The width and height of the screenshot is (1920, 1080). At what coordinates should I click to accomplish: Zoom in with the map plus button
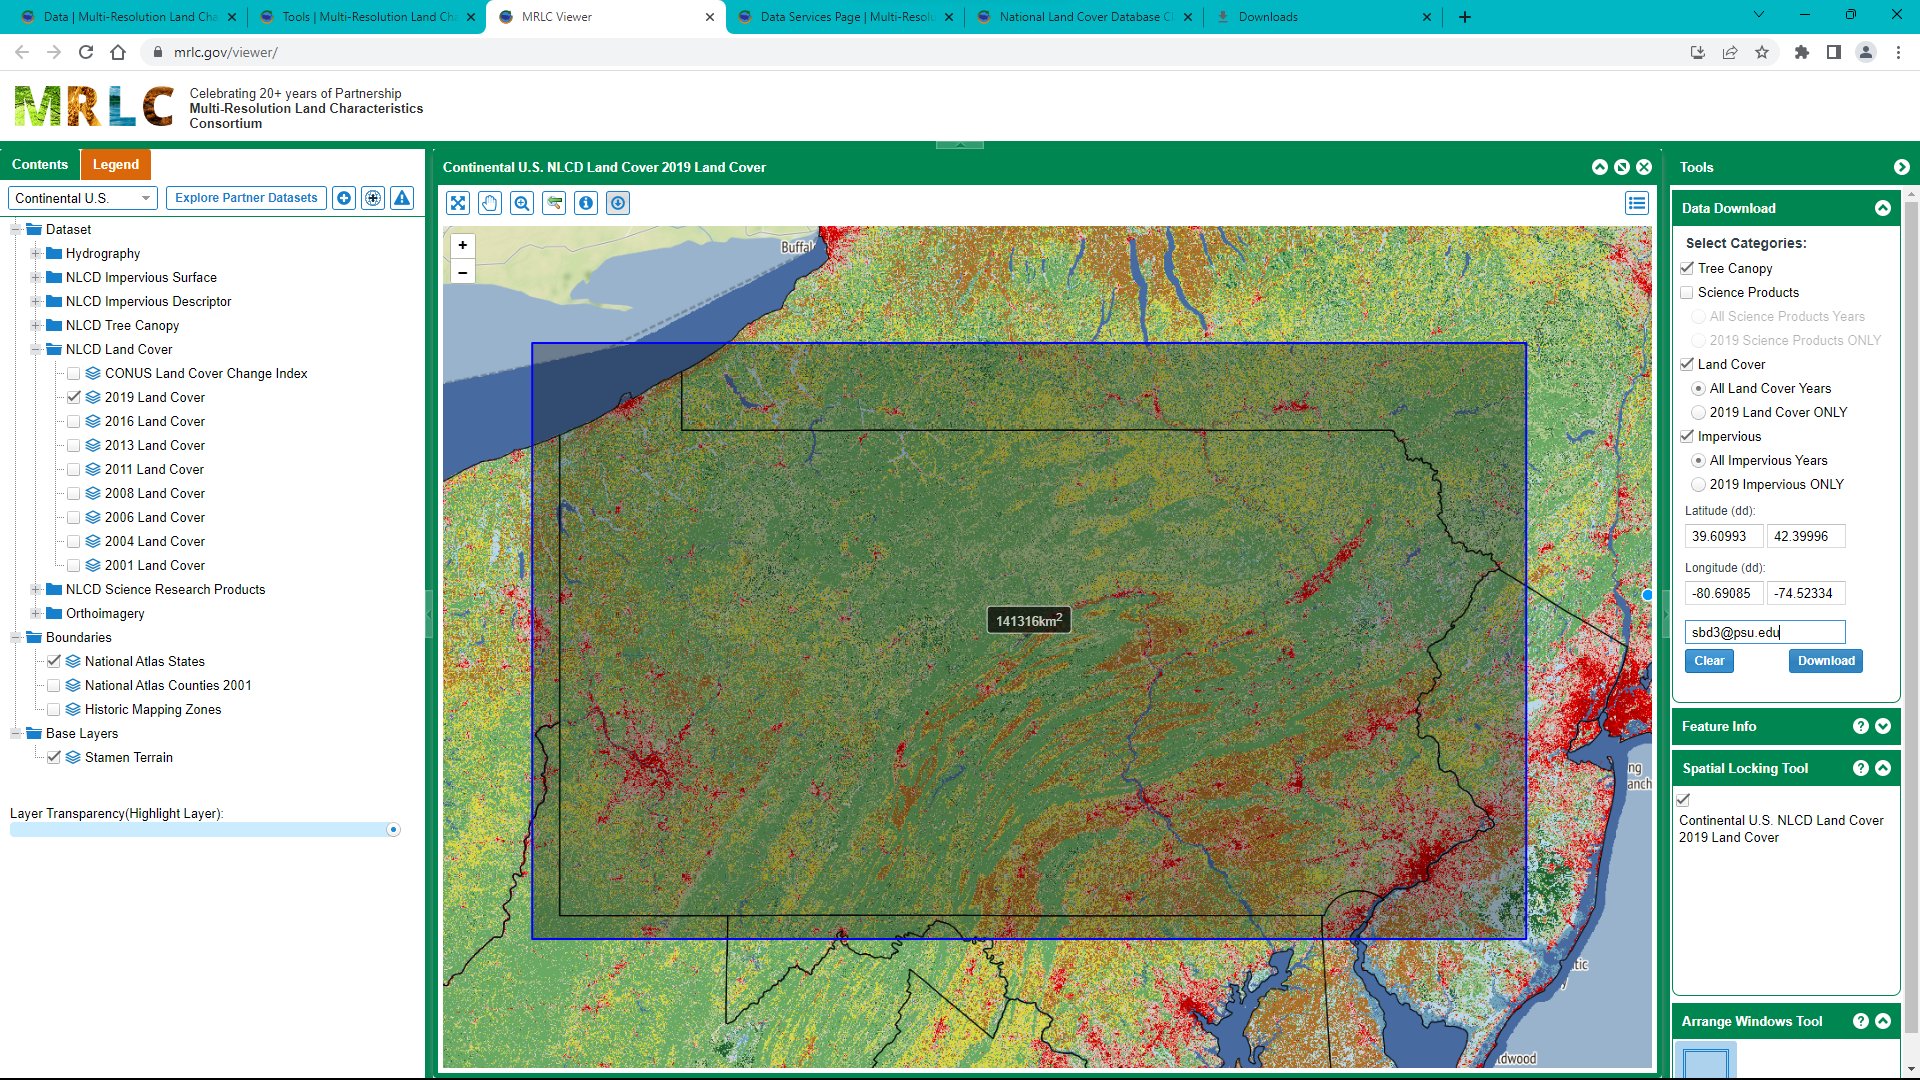pos(463,245)
